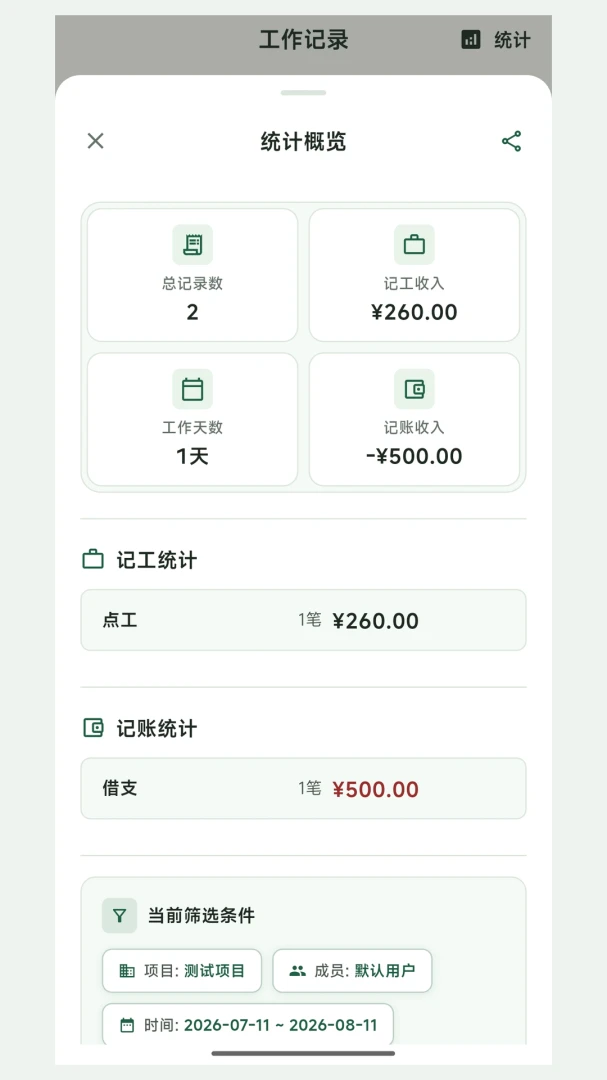Tap the wallet icon above 记账收入
607x1080 pixels.
coord(414,389)
